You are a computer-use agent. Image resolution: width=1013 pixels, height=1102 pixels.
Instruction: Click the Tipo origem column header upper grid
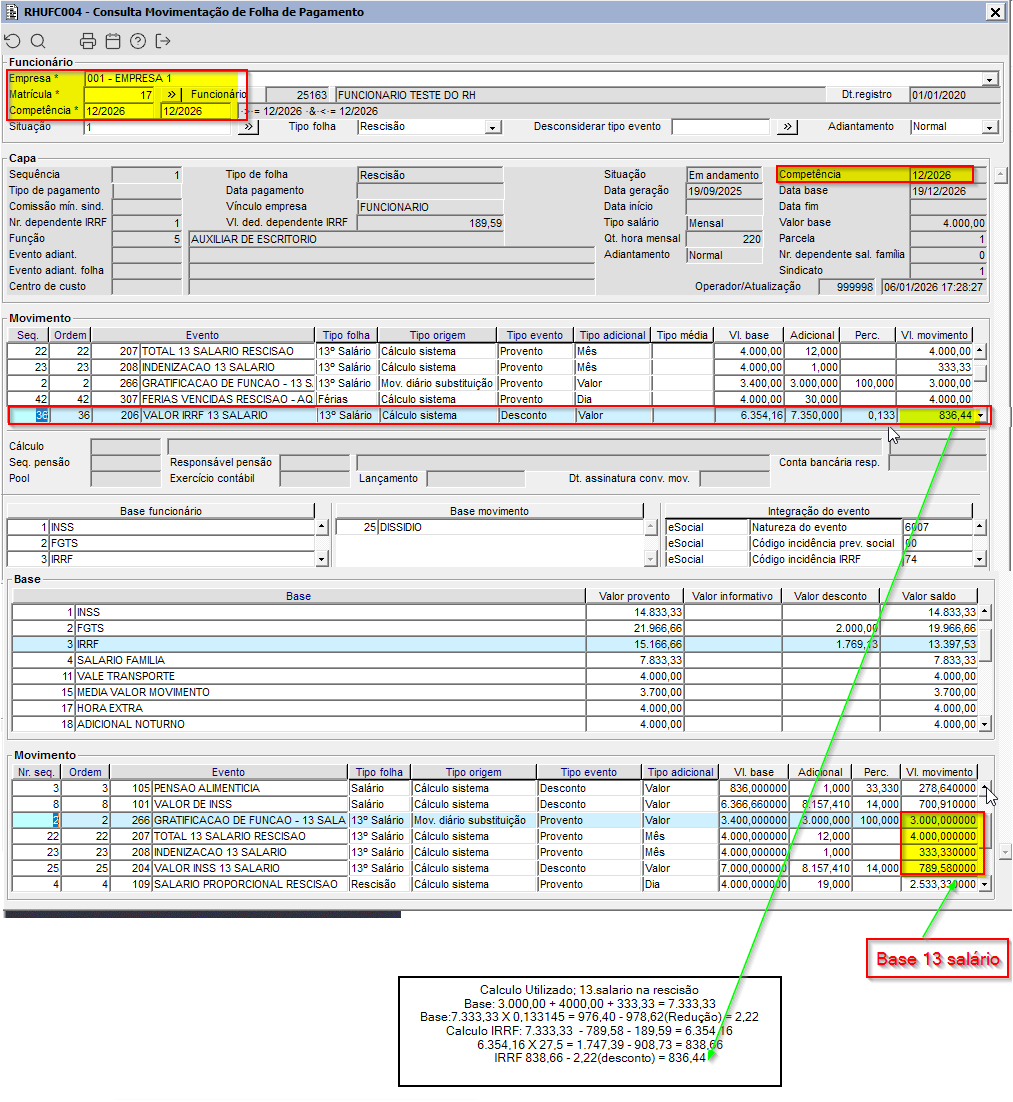tap(437, 335)
